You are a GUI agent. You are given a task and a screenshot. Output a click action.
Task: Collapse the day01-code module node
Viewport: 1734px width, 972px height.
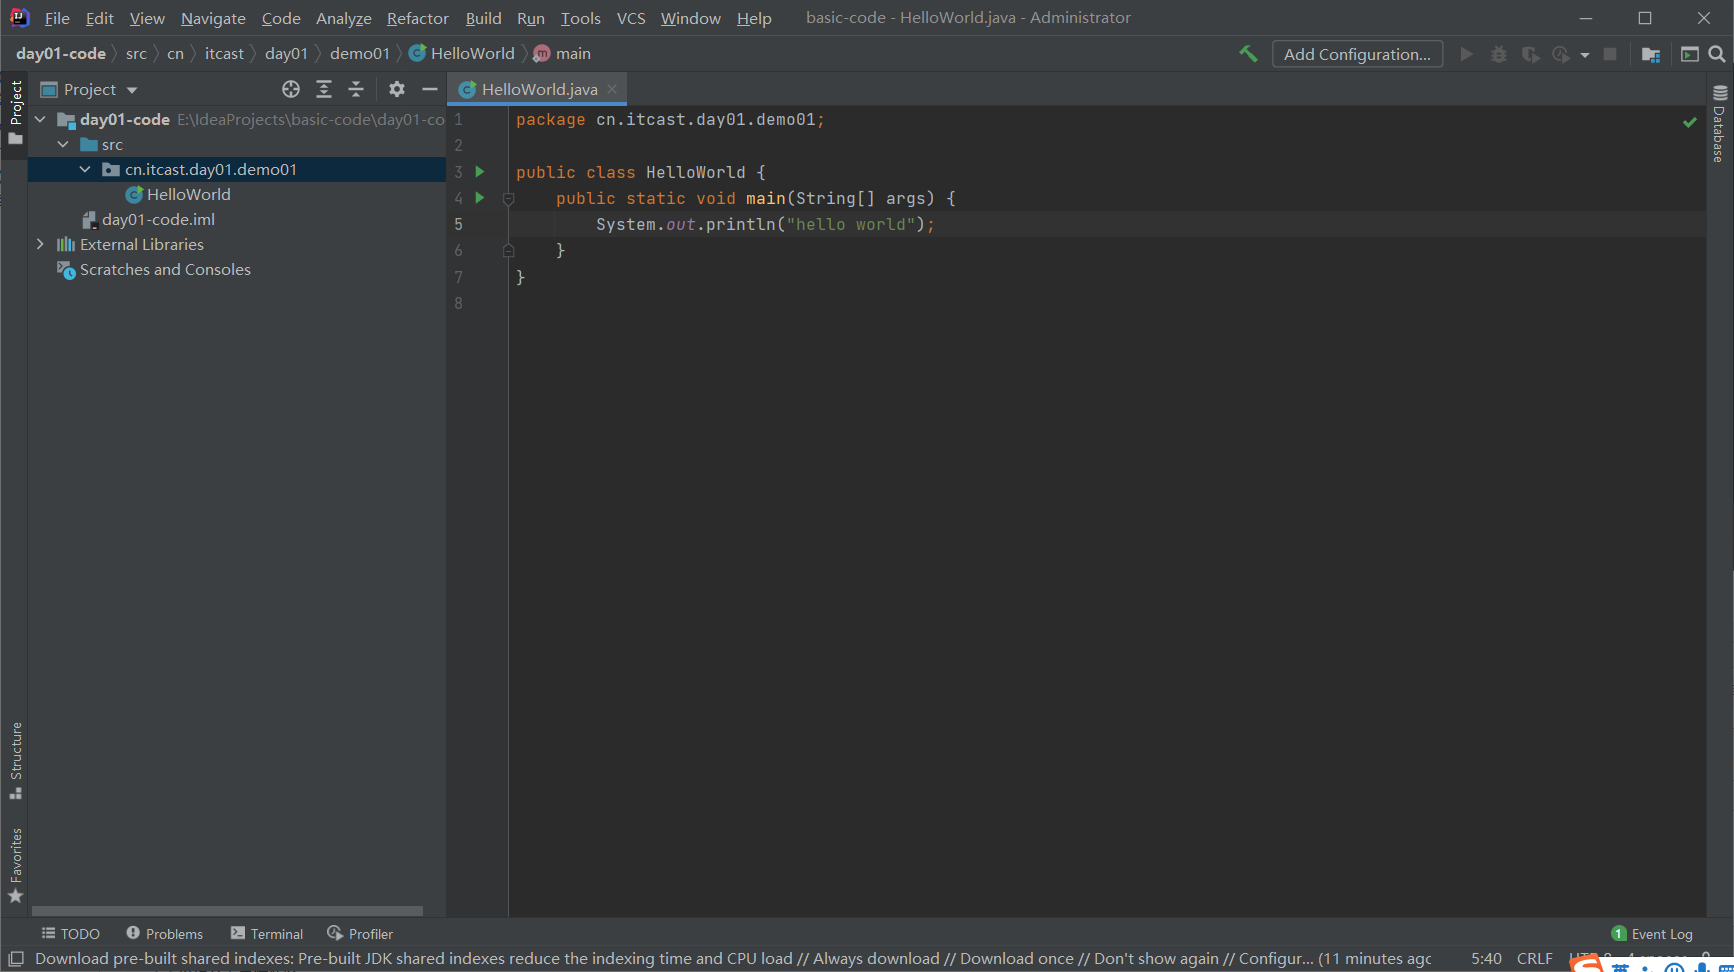click(x=40, y=119)
